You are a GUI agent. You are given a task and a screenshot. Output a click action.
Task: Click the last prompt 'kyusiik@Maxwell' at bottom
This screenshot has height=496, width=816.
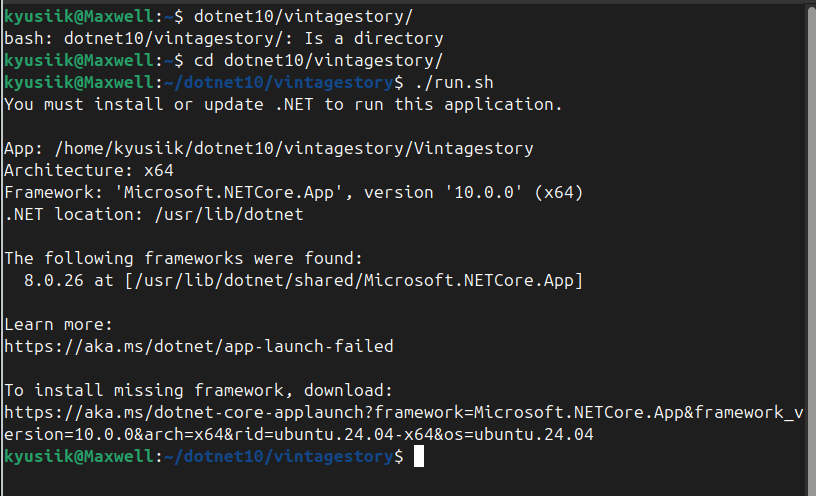79,456
